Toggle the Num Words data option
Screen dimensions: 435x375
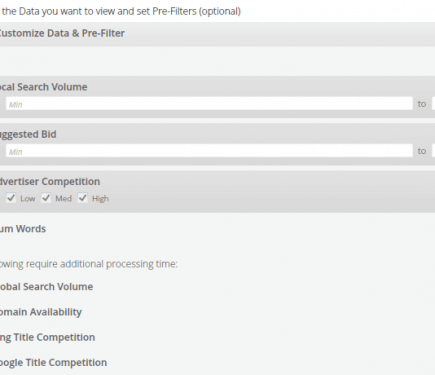click(23, 229)
